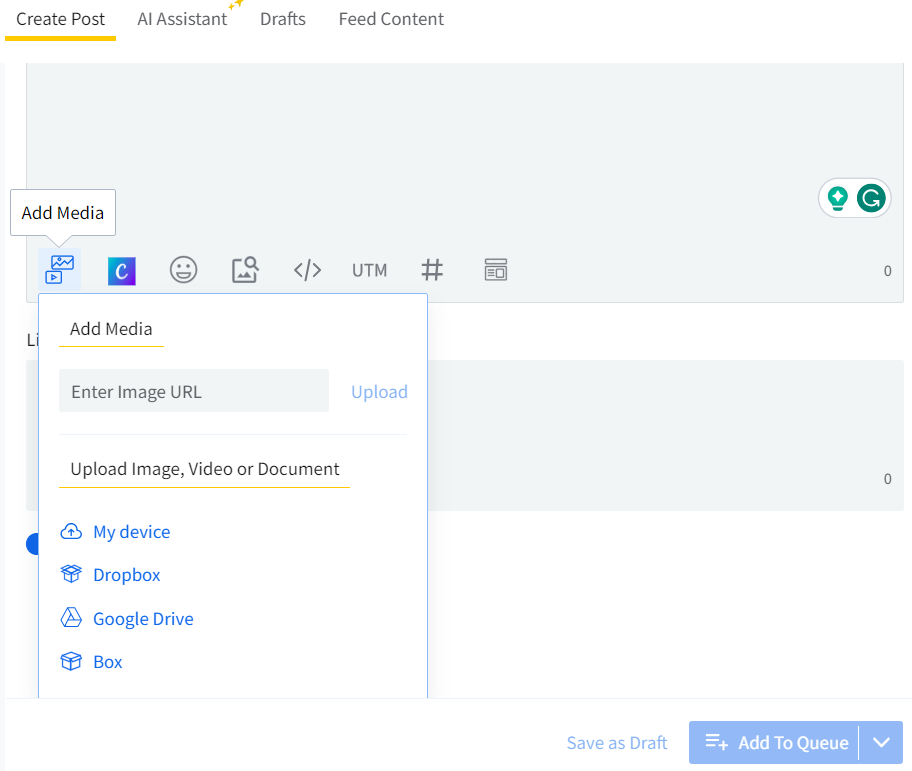Click the Add Media toolbar icon
The height and width of the screenshot is (771, 912).
60,270
